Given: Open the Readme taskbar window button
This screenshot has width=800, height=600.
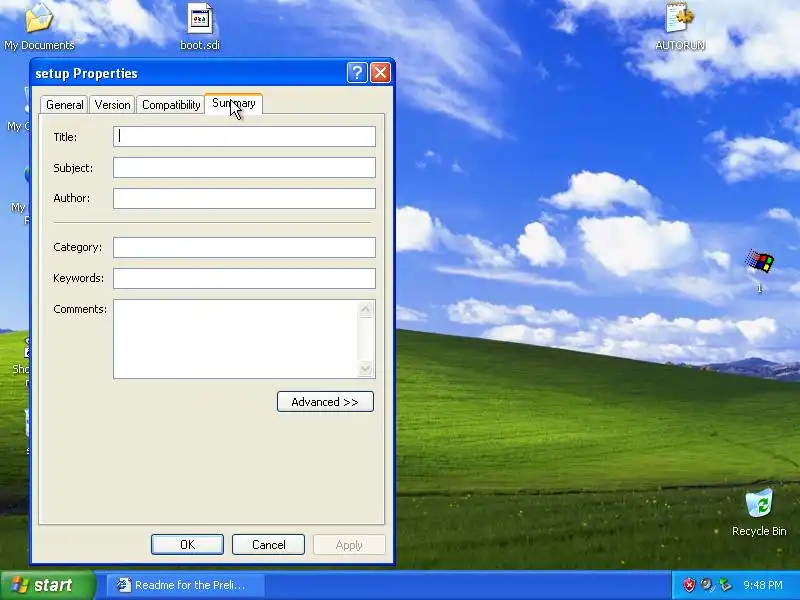Looking at the screenshot, I should click(185, 585).
